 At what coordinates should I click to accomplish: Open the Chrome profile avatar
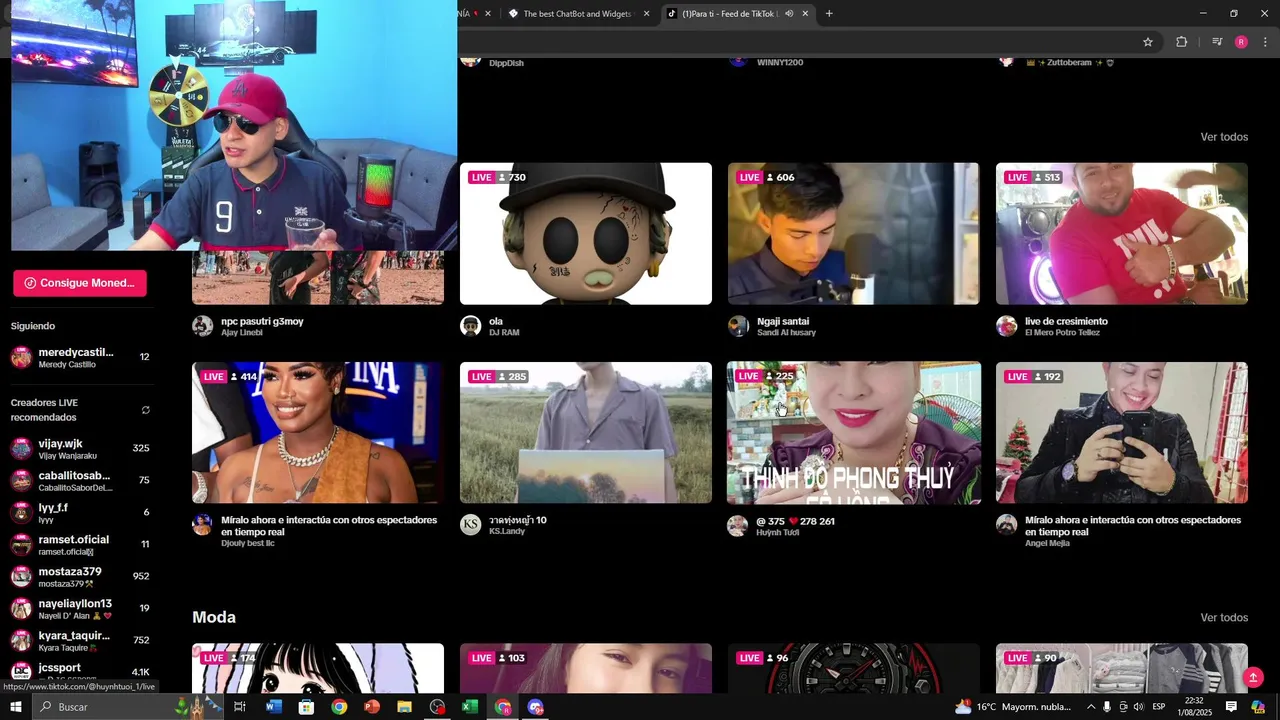pos(1241,42)
